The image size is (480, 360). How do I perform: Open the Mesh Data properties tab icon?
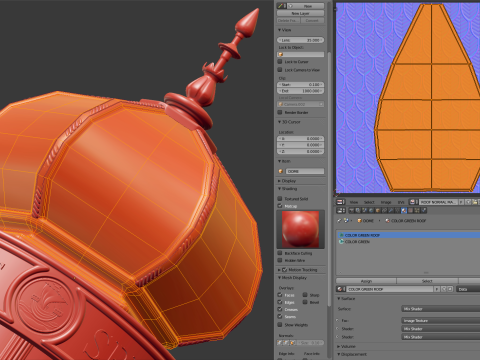tap(397, 210)
